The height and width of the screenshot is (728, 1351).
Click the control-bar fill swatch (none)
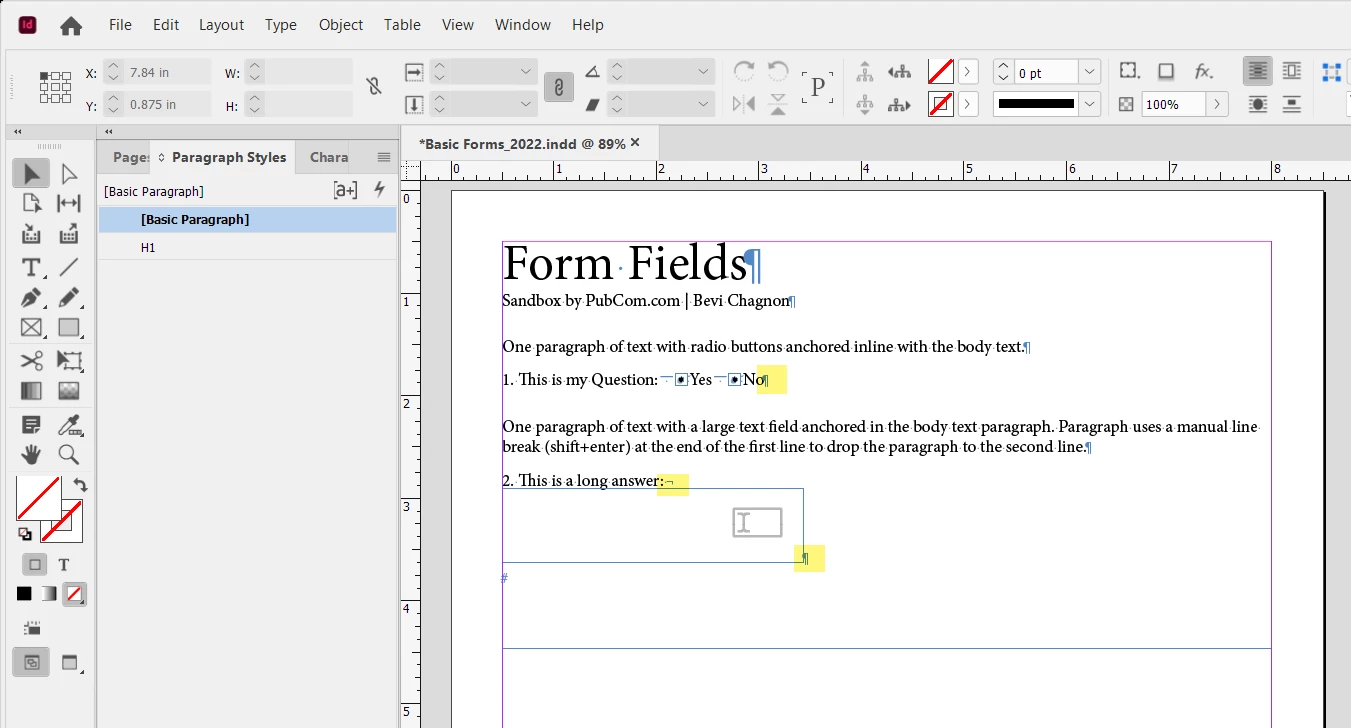click(x=940, y=72)
